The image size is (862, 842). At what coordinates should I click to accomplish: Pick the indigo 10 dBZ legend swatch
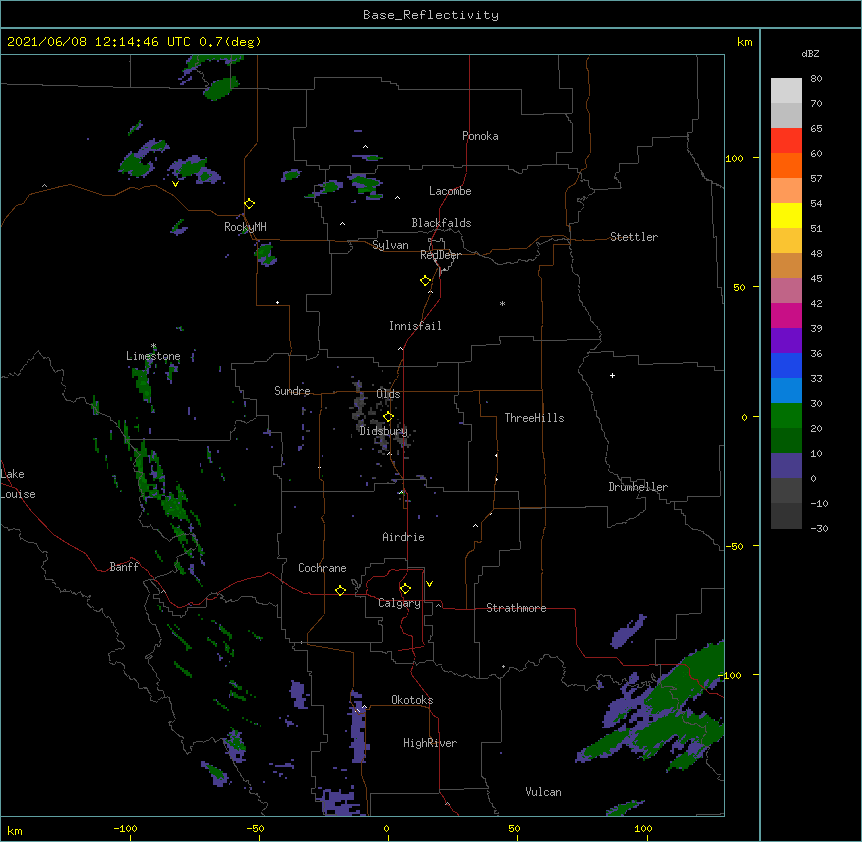[786, 466]
